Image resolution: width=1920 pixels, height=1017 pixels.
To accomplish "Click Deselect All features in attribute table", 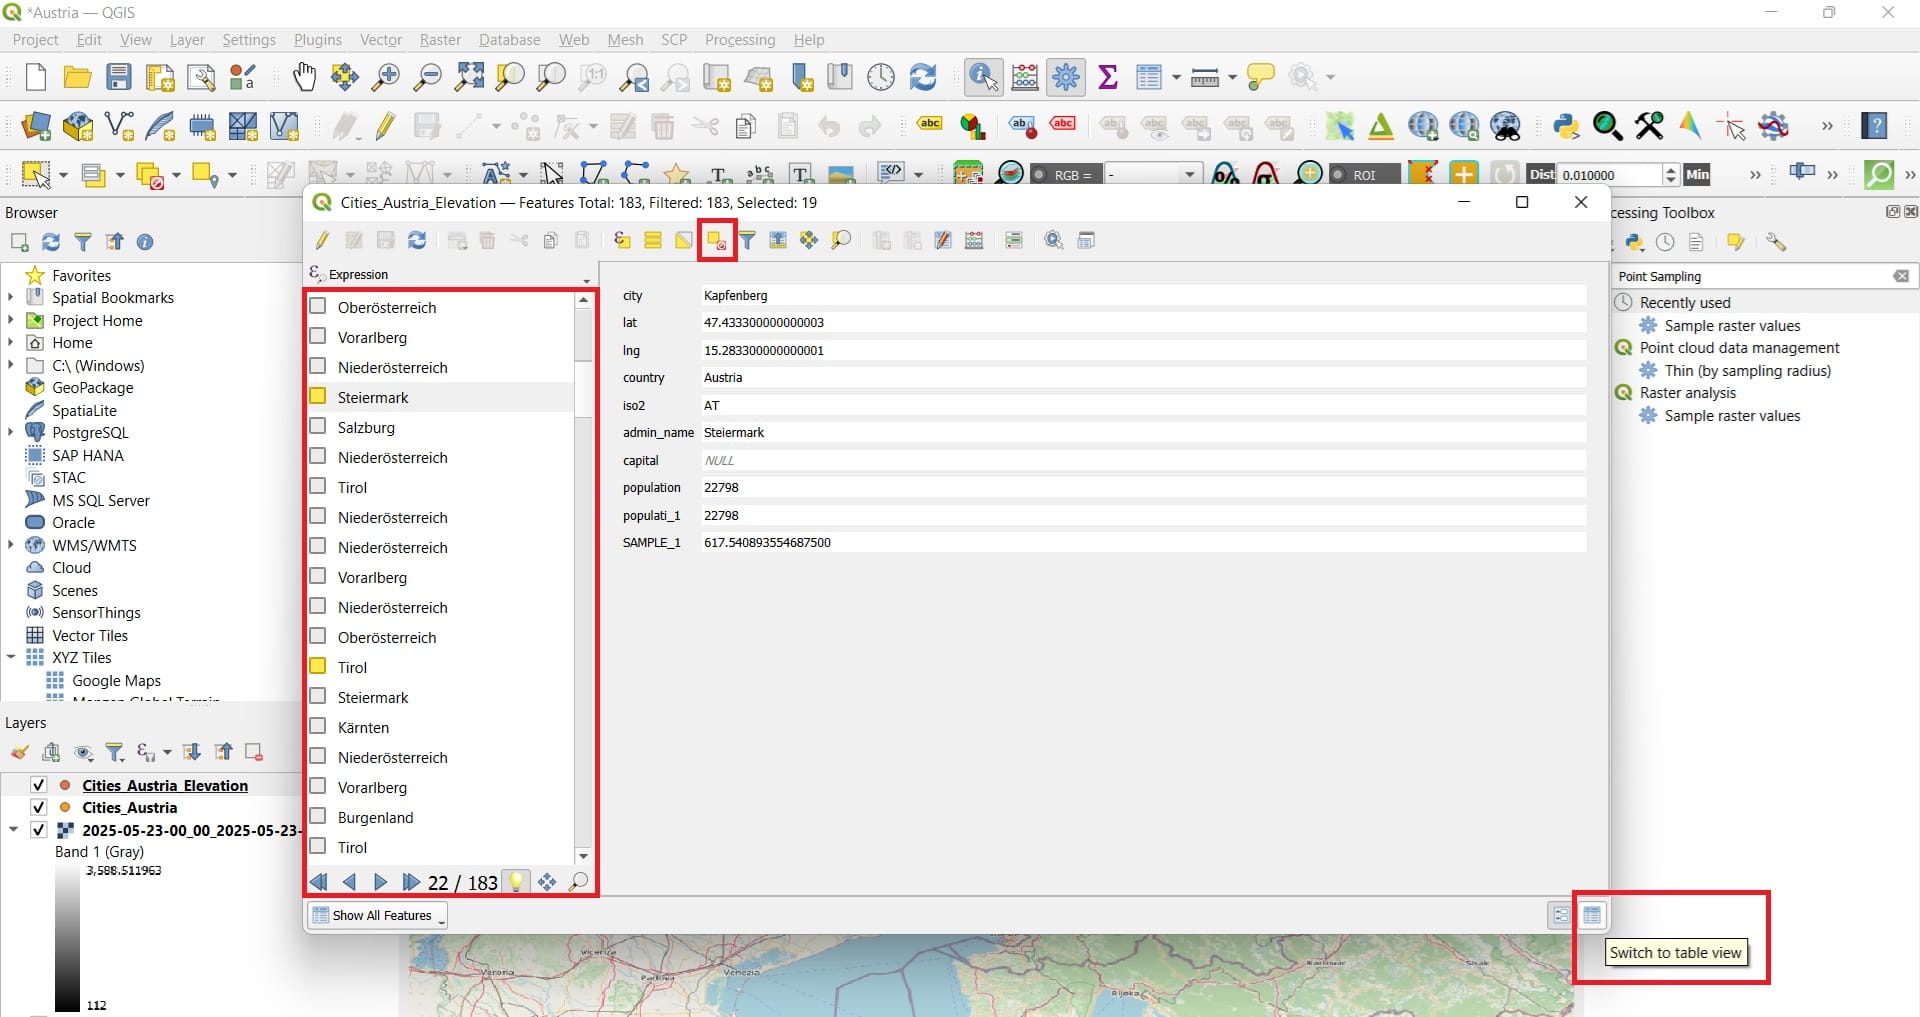I will coord(717,240).
